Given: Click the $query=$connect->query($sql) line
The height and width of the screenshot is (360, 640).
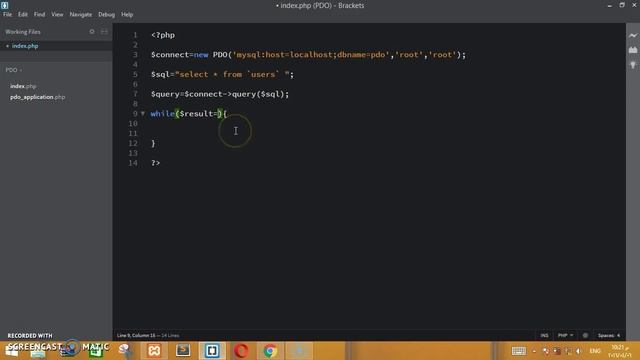Looking at the screenshot, I should click(x=220, y=94).
